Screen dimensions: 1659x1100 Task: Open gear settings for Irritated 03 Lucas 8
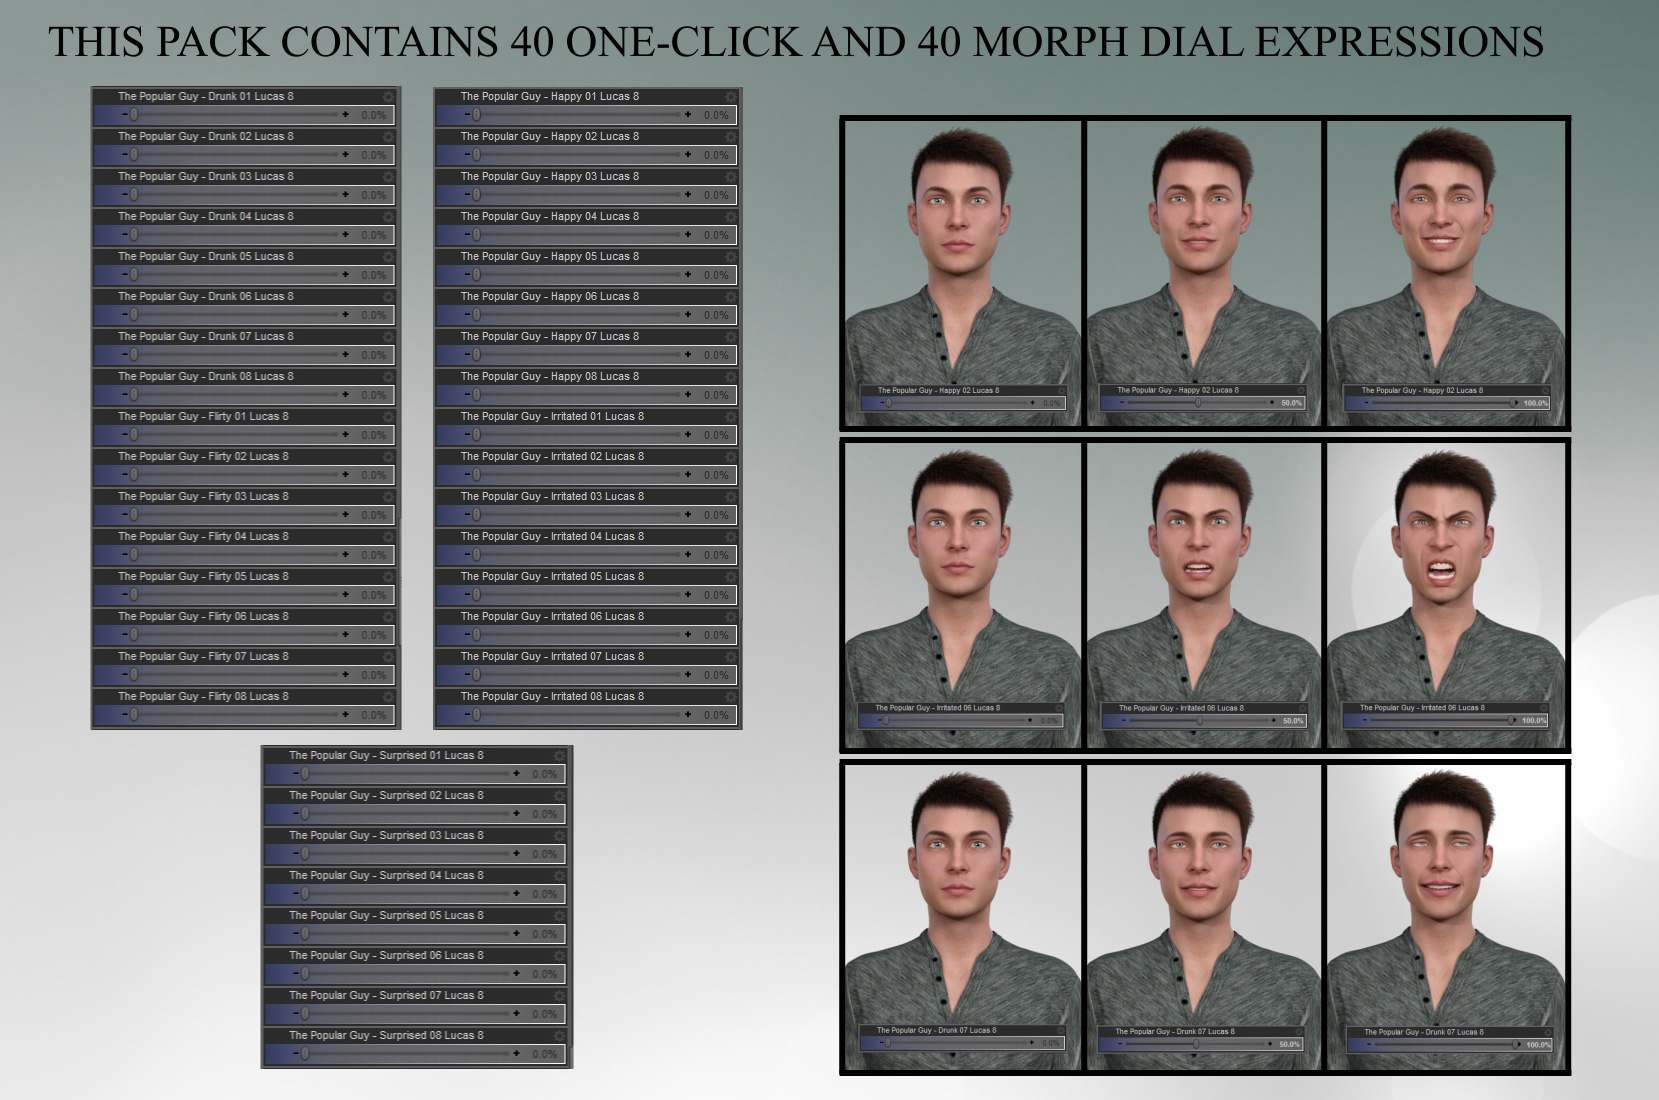point(731,497)
